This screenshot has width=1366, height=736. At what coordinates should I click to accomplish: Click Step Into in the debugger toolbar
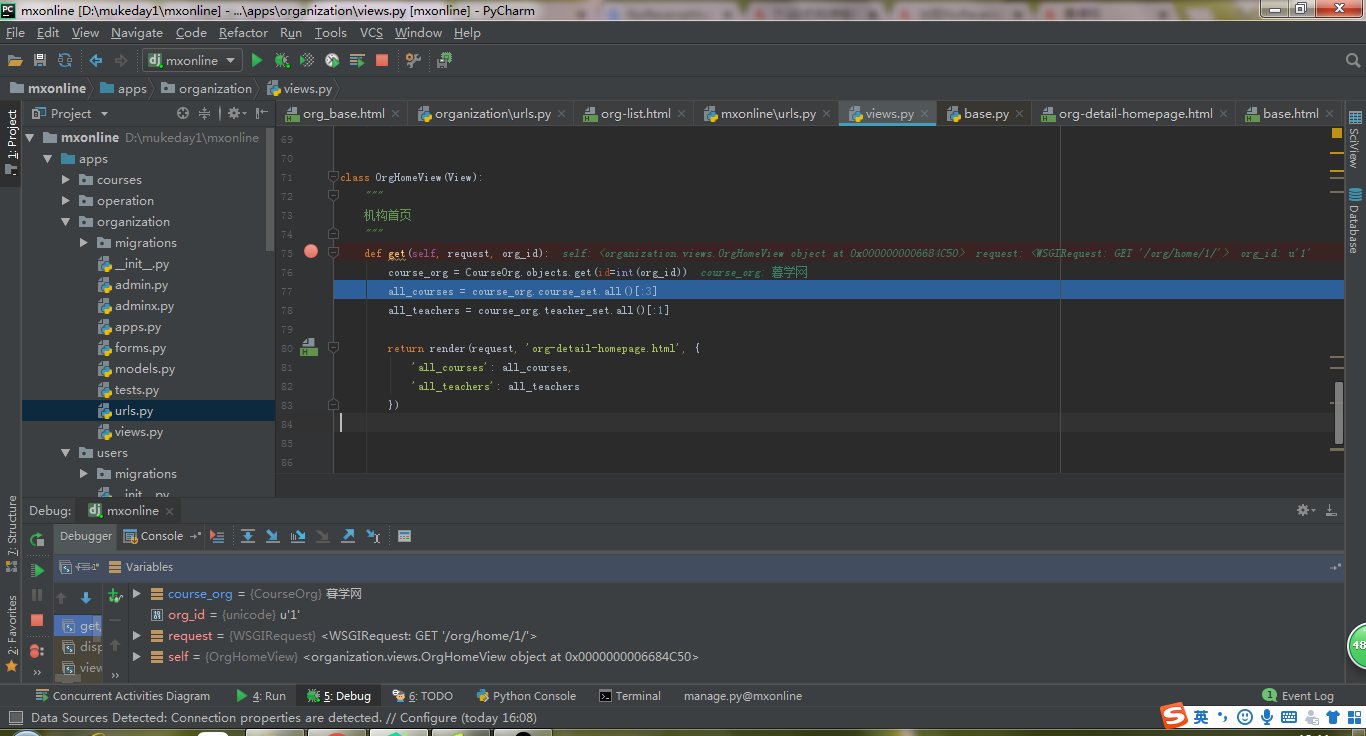[273, 537]
